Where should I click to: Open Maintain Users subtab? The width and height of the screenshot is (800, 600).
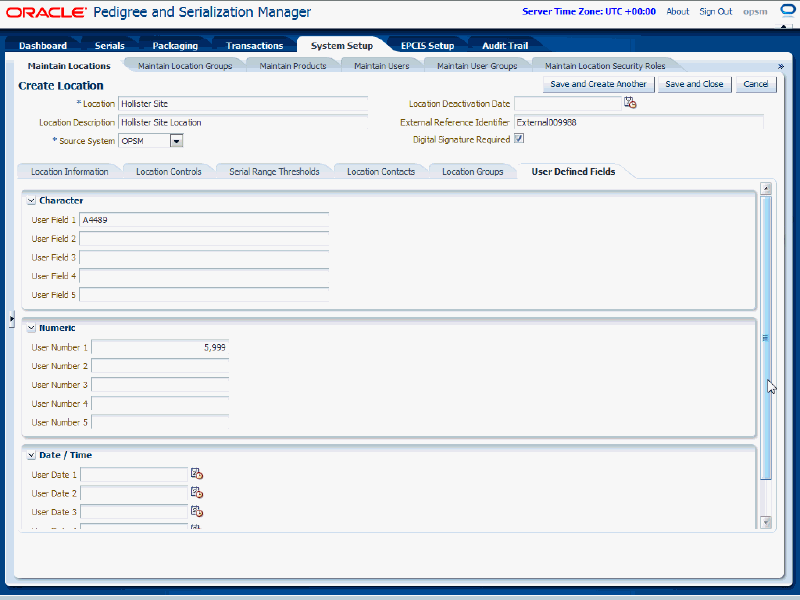point(382,66)
